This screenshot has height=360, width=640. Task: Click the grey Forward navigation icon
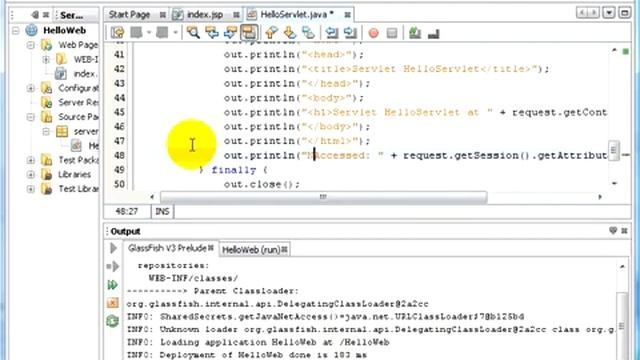pos(162,33)
